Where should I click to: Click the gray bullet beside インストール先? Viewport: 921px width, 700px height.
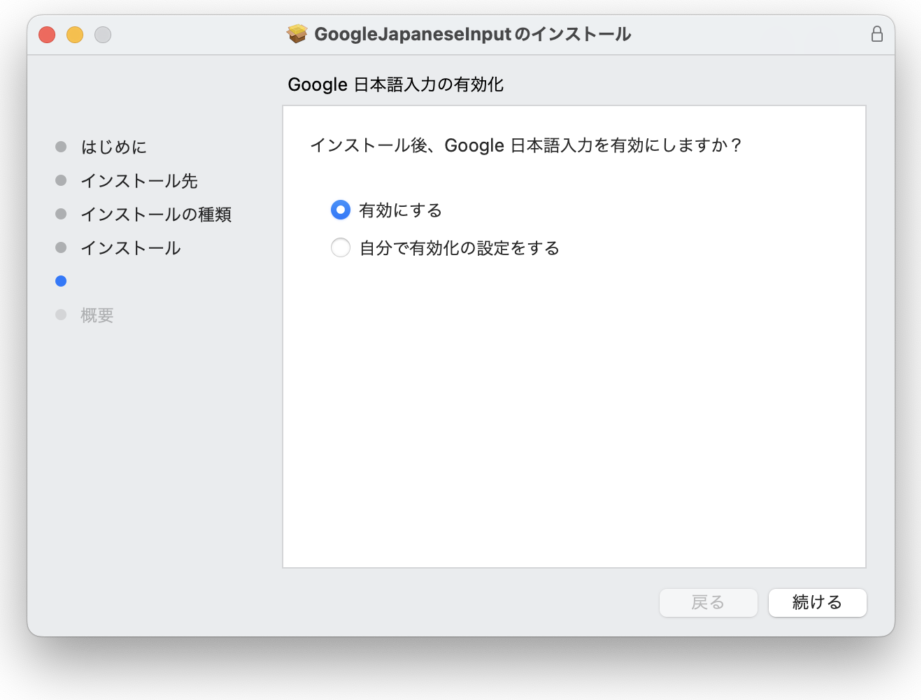coord(61,181)
